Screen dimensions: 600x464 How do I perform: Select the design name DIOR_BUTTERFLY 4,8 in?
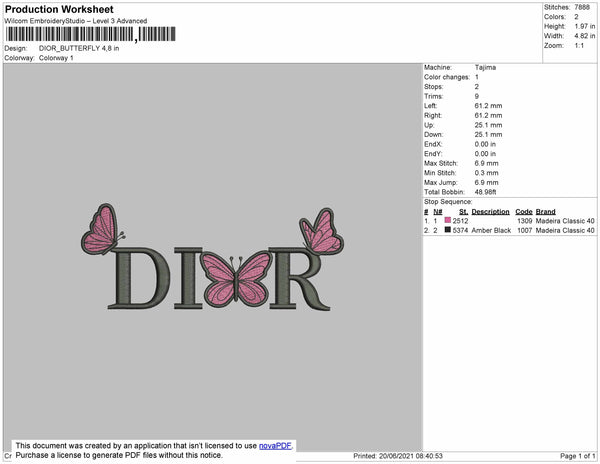pyautogui.click(x=79, y=49)
